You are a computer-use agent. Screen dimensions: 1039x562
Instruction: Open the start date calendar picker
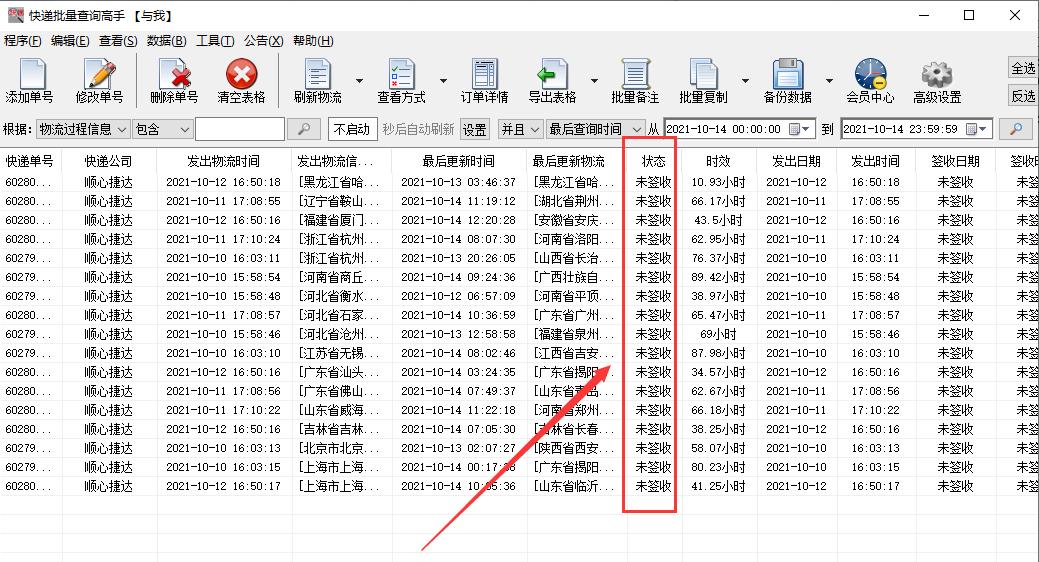pyautogui.click(x=800, y=129)
